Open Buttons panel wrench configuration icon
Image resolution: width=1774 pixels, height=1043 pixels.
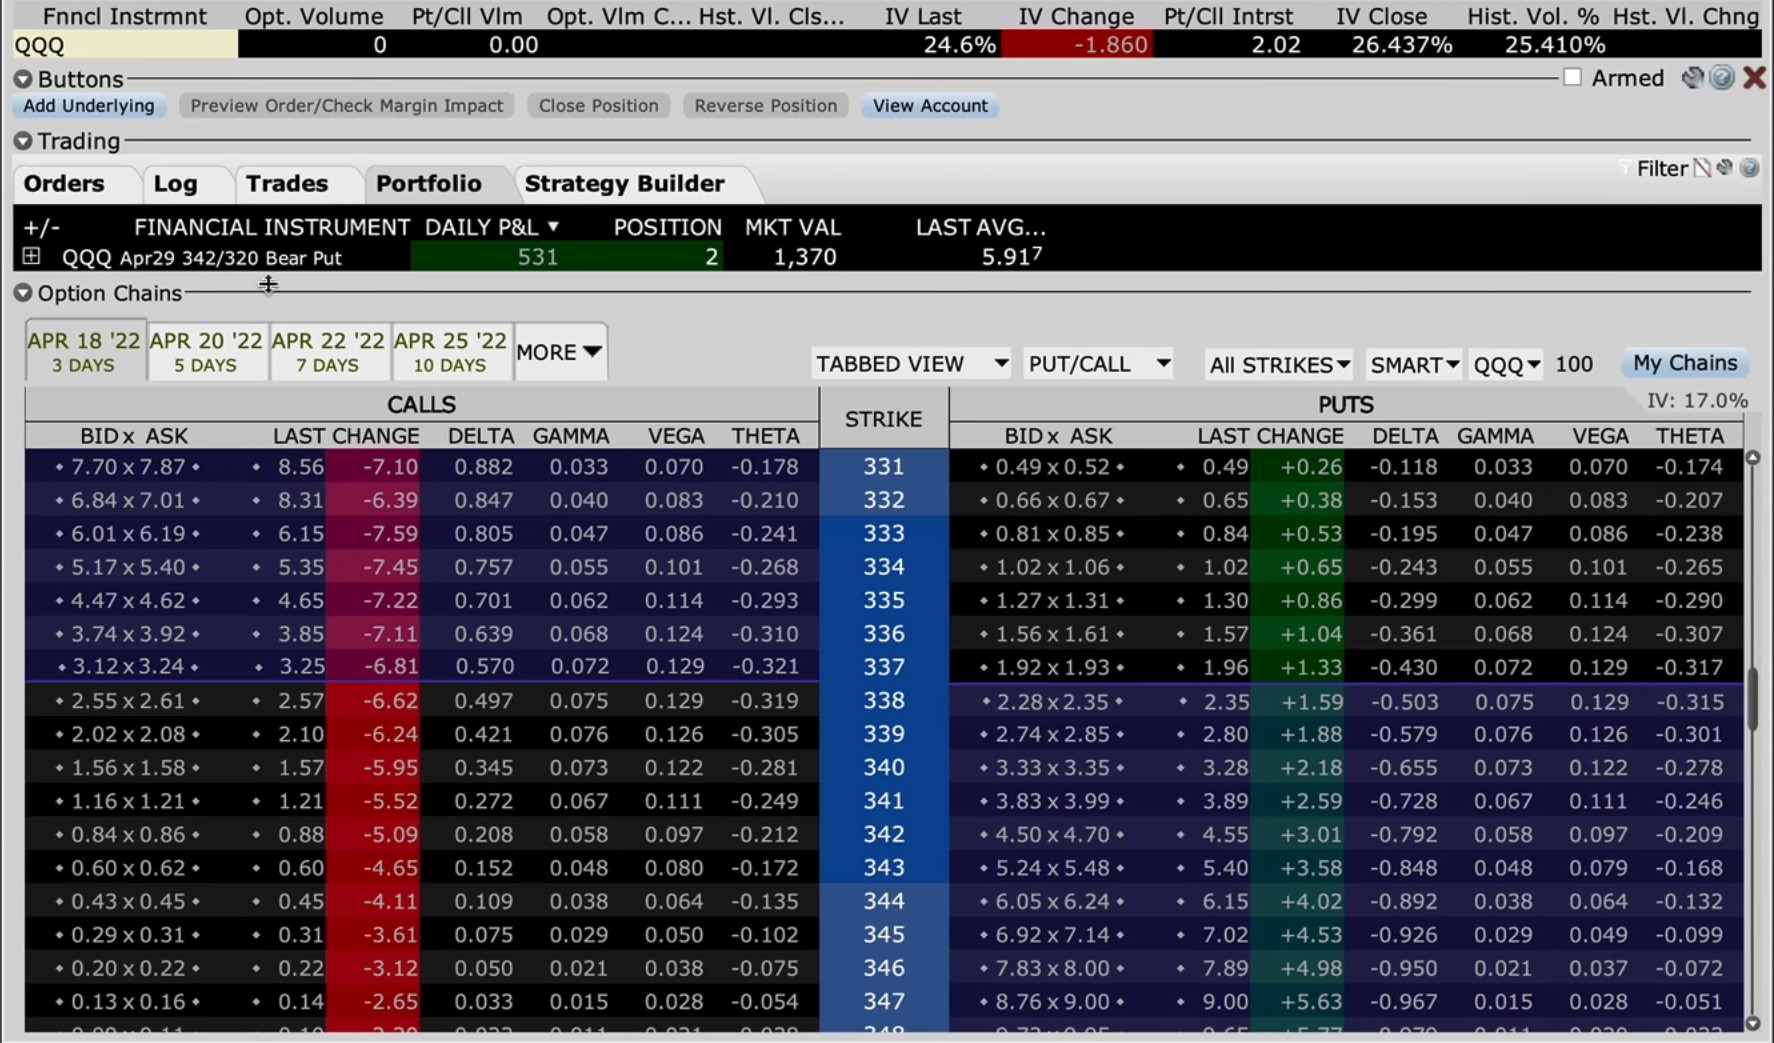click(1692, 78)
